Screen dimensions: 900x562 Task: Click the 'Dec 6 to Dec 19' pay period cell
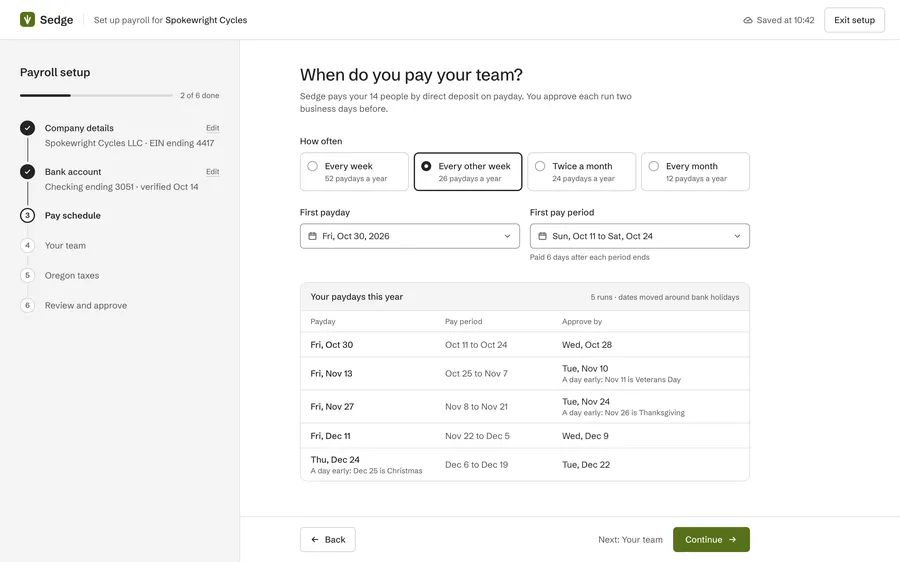(x=476, y=464)
